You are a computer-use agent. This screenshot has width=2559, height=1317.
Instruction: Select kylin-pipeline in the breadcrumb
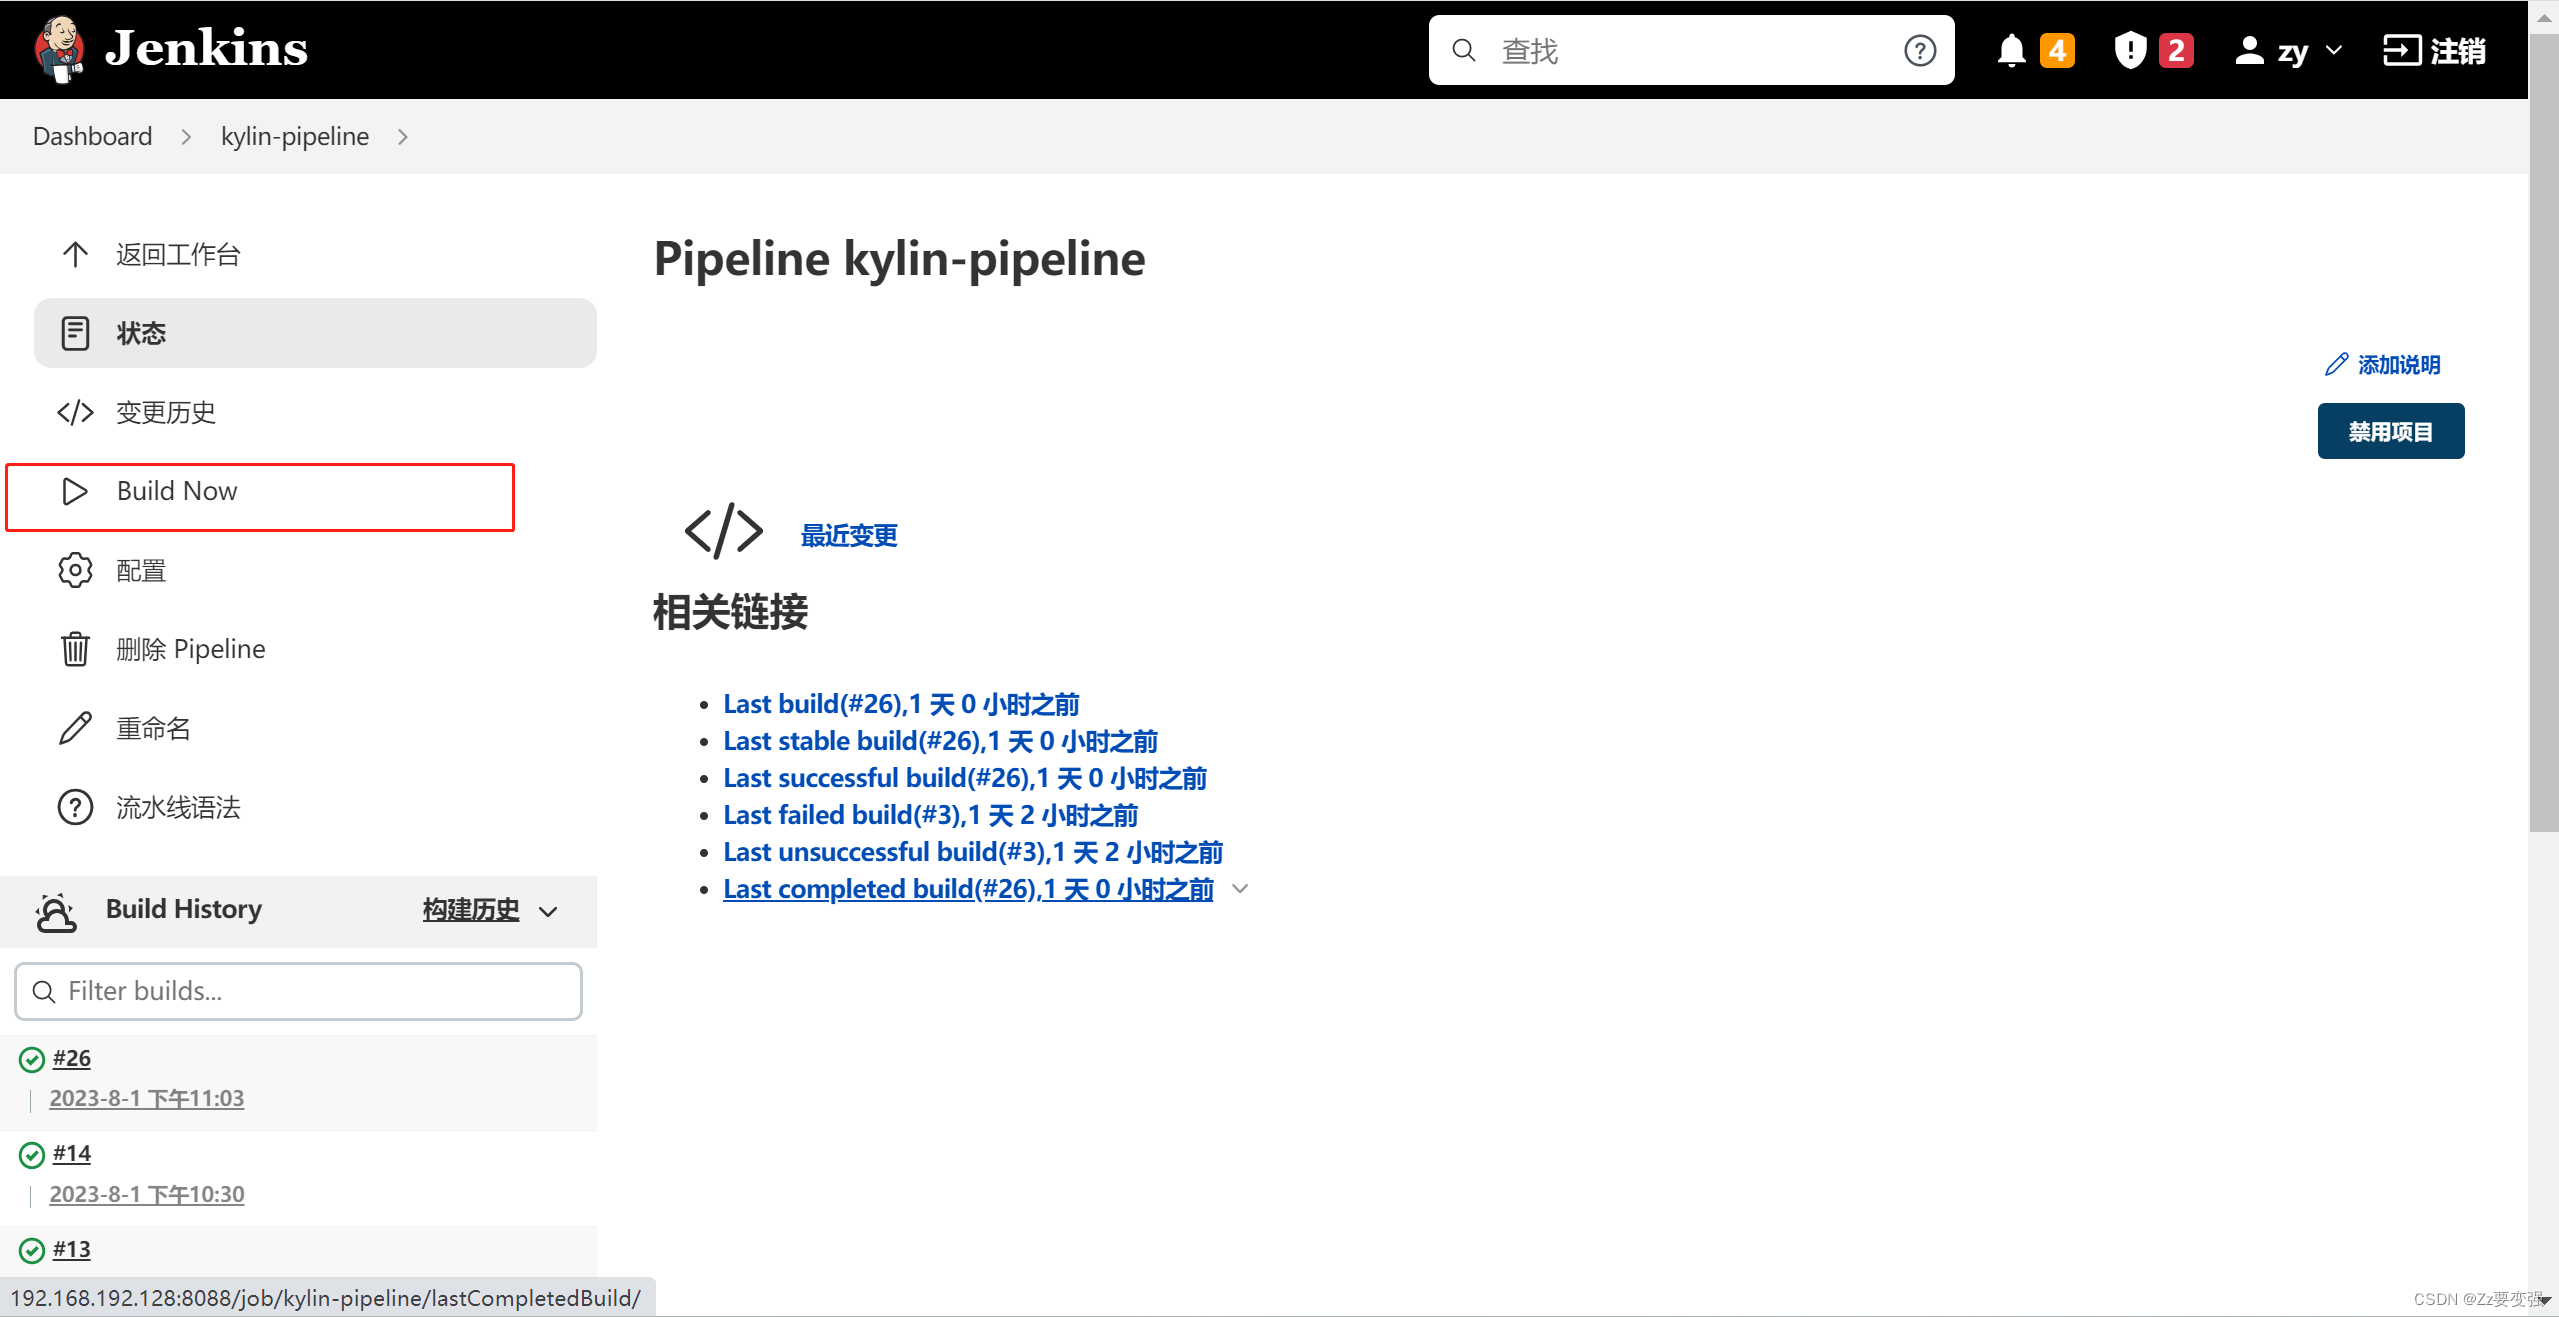pyautogui.click(x=294, y=136)
